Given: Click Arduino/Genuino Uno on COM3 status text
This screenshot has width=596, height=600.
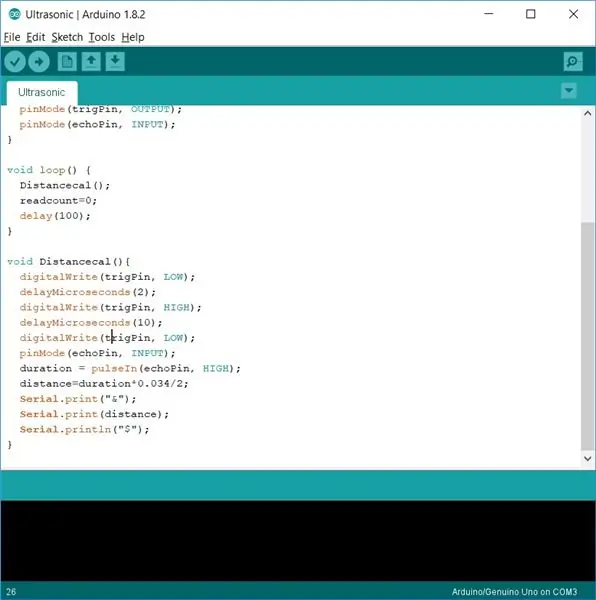Looking at the screenshot, I should coord(514,592).
